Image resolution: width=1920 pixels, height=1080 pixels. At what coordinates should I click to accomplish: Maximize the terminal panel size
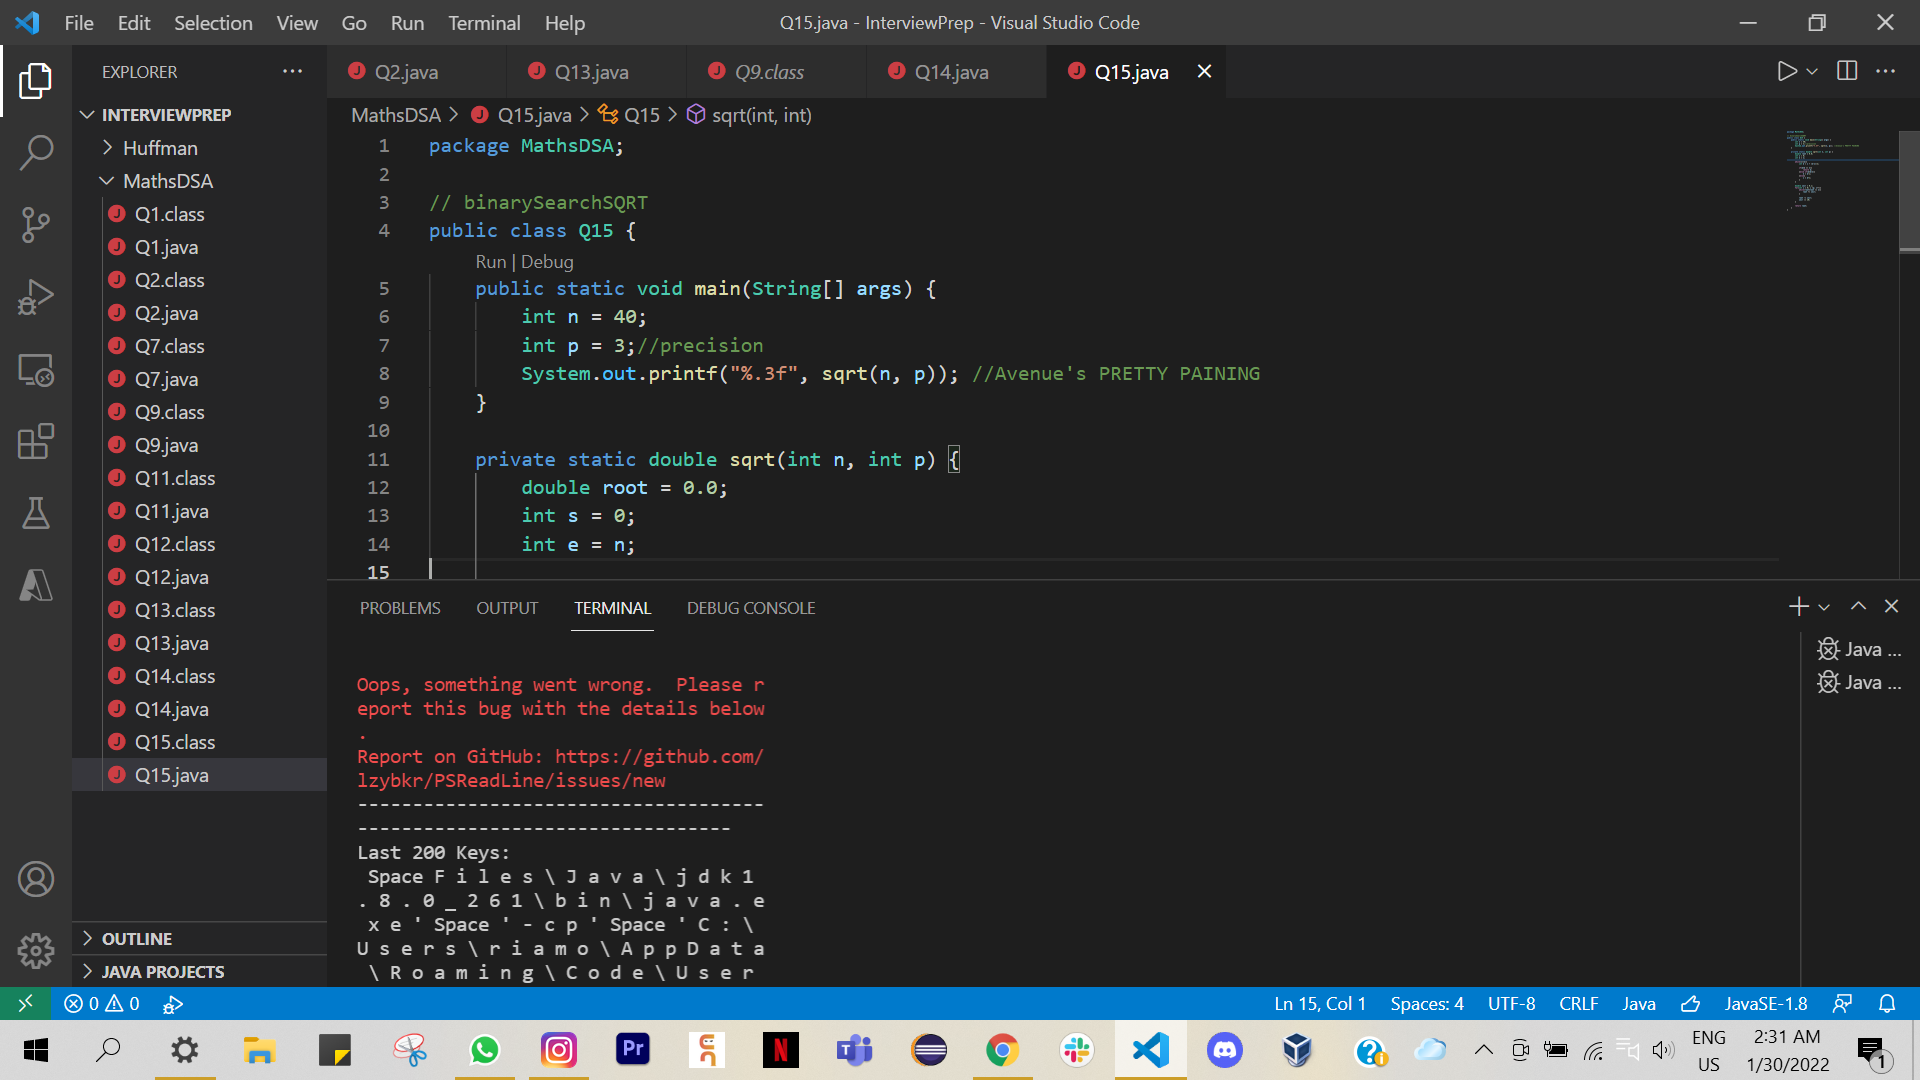(1858, 606)
